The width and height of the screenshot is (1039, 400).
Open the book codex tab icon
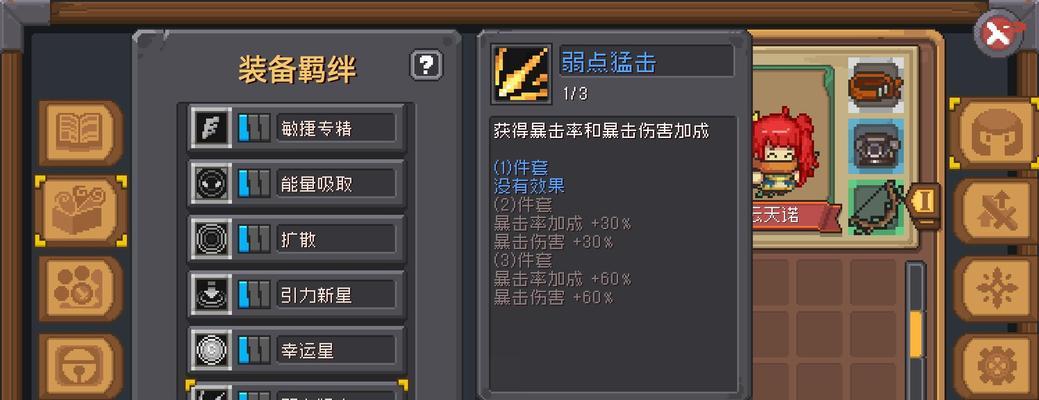(x=81, y=132)
